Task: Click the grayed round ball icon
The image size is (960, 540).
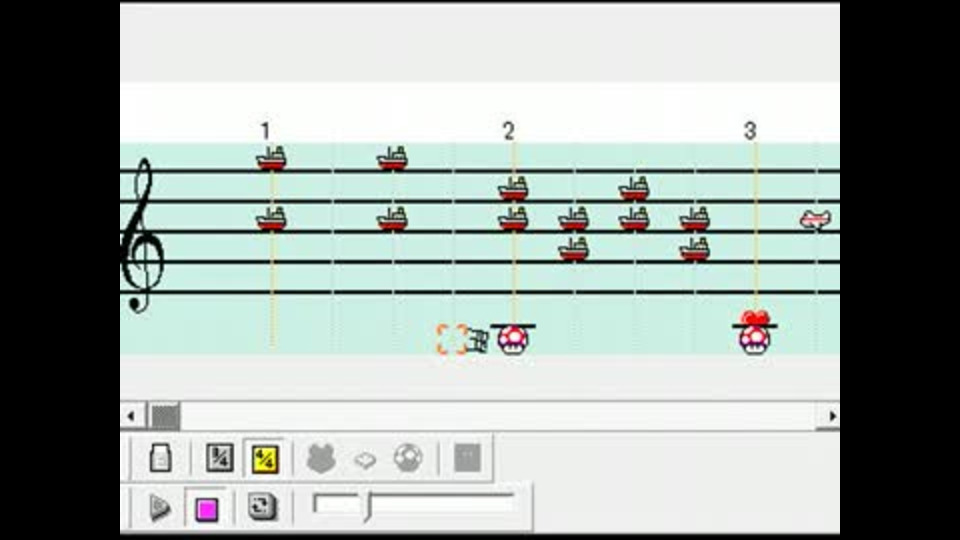Action: (x=408, y=457)
